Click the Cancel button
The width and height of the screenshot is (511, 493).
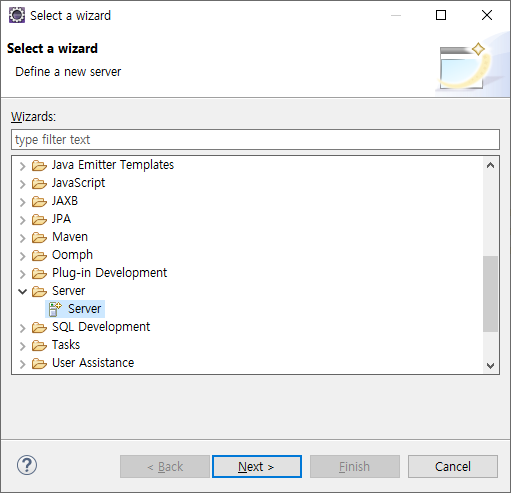(x=453, y=466)
